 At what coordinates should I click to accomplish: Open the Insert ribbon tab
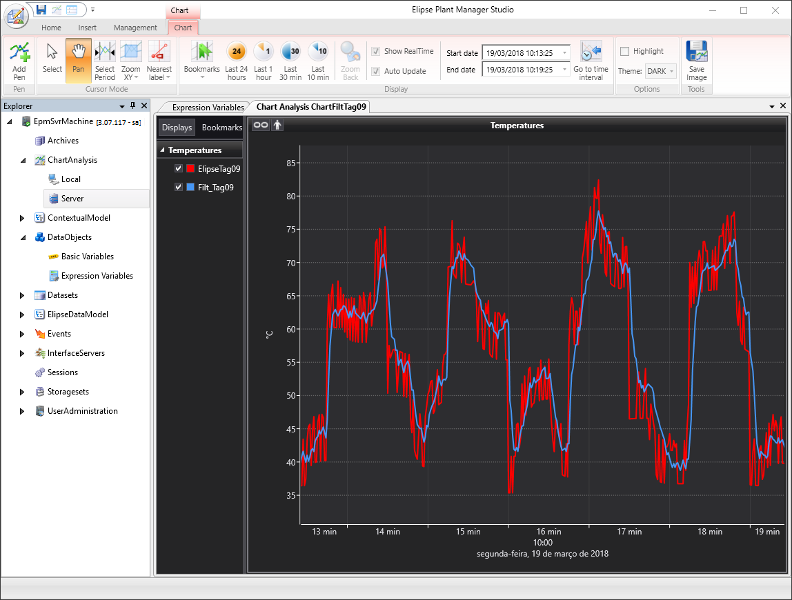(x=87, y=28)
